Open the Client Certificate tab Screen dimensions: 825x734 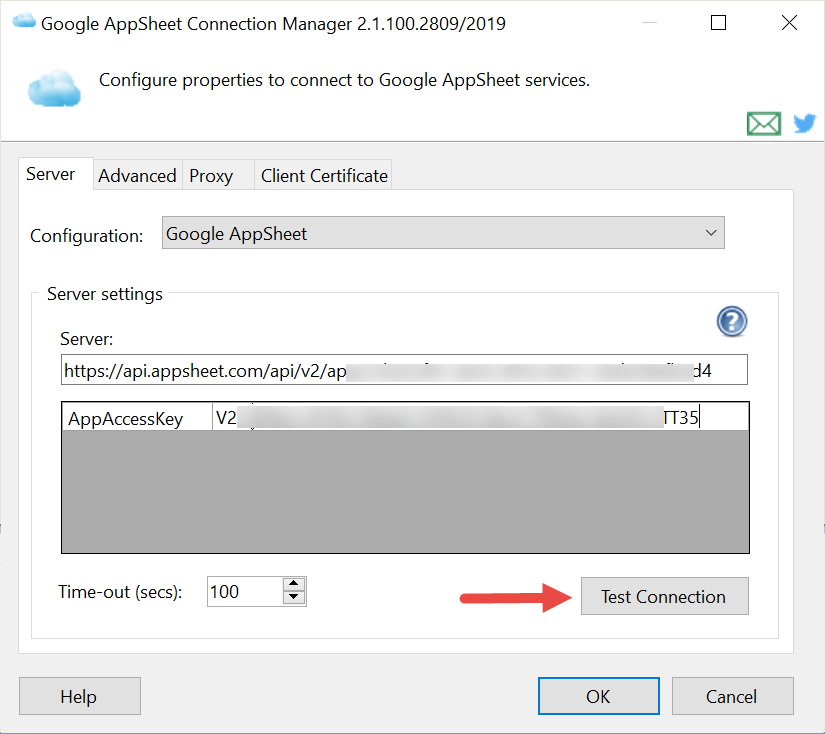[324, 175]
